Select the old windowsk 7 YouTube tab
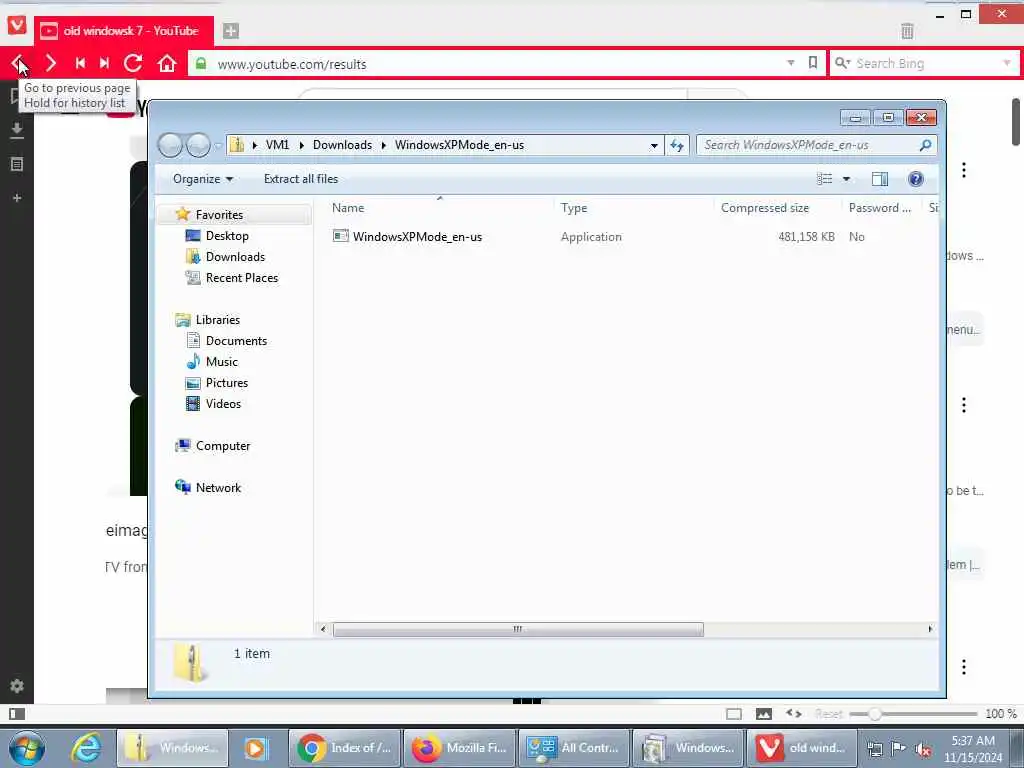Image resolution: width=1024 pixels, height=768 pixels. click(124, 31)
